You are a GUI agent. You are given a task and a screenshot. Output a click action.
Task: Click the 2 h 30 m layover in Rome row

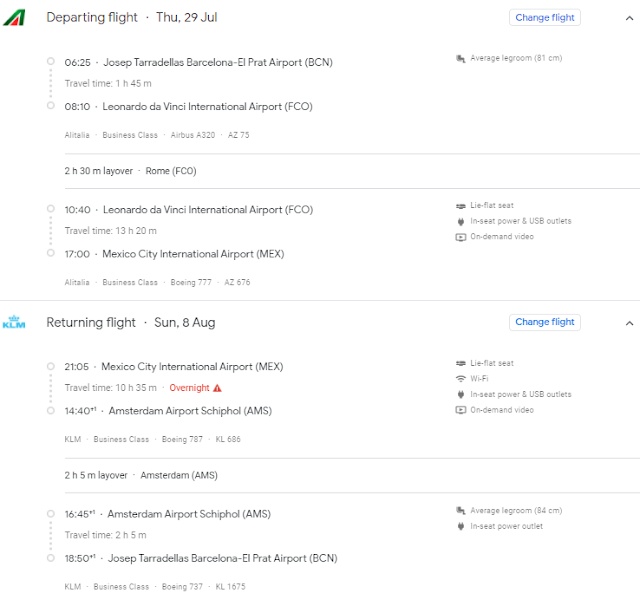[x=130, y=171]
